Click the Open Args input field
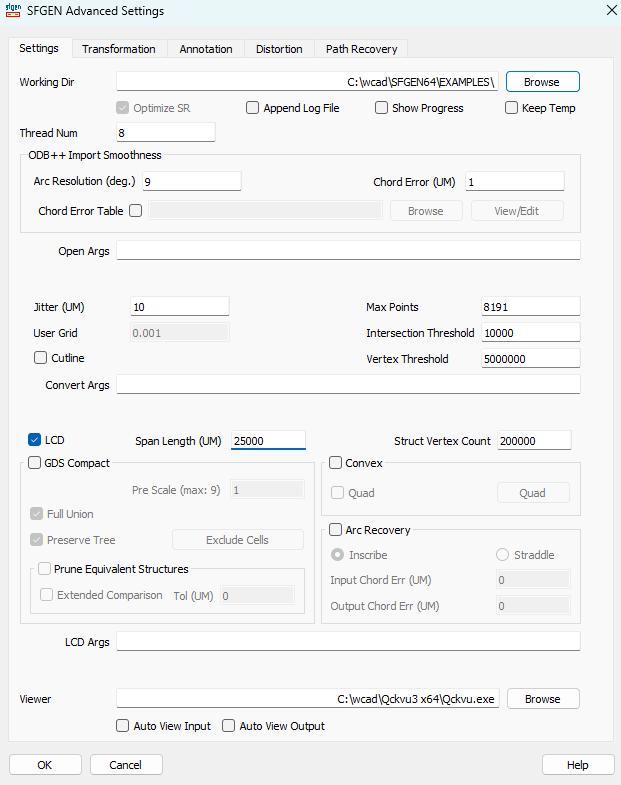Screen dimensions: 621x785 (x=348, y=250)
